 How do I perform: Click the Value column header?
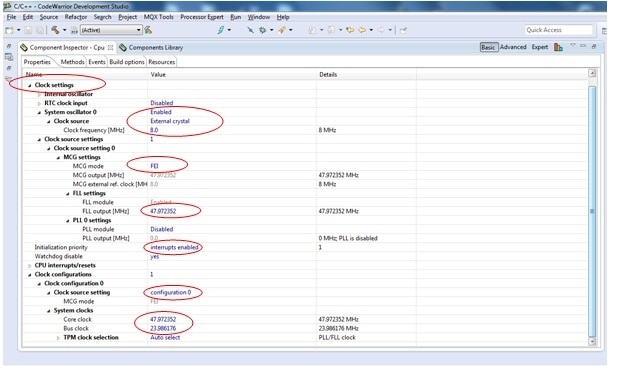(158, 75)
